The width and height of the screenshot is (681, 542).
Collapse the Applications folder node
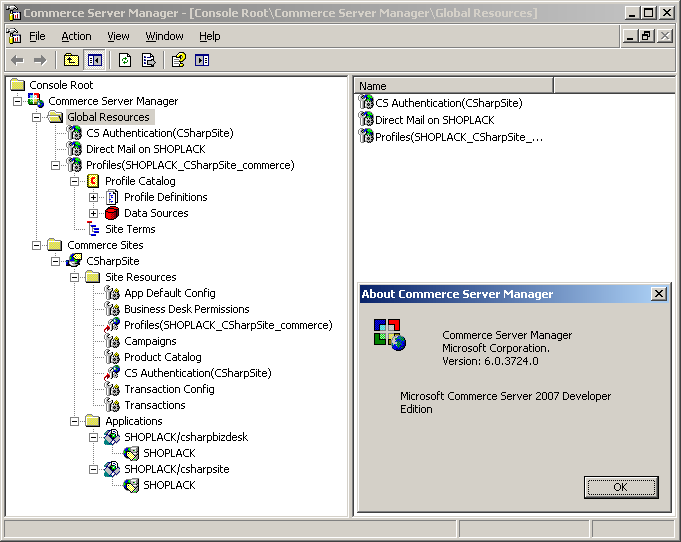coord(74,421)
